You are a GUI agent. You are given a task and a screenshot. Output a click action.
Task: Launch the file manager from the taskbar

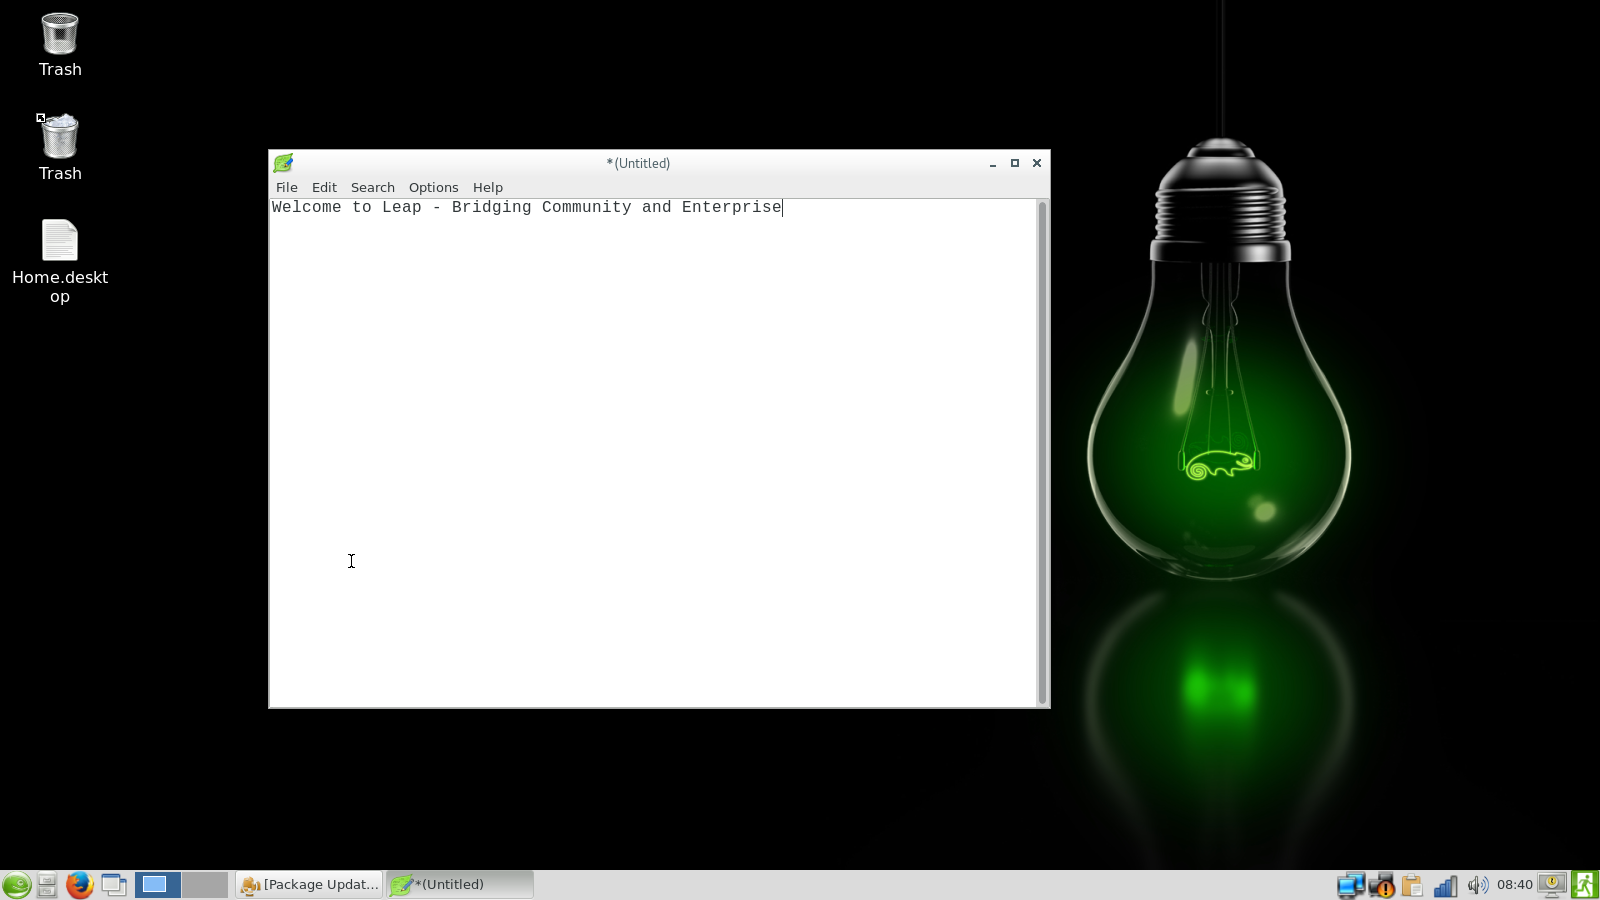47,885
